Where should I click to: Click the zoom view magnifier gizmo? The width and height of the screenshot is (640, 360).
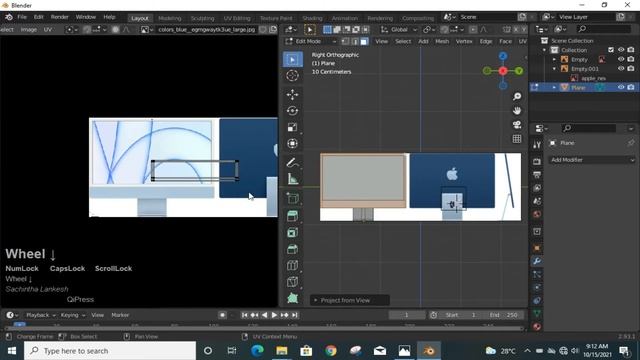coord(517,96)
